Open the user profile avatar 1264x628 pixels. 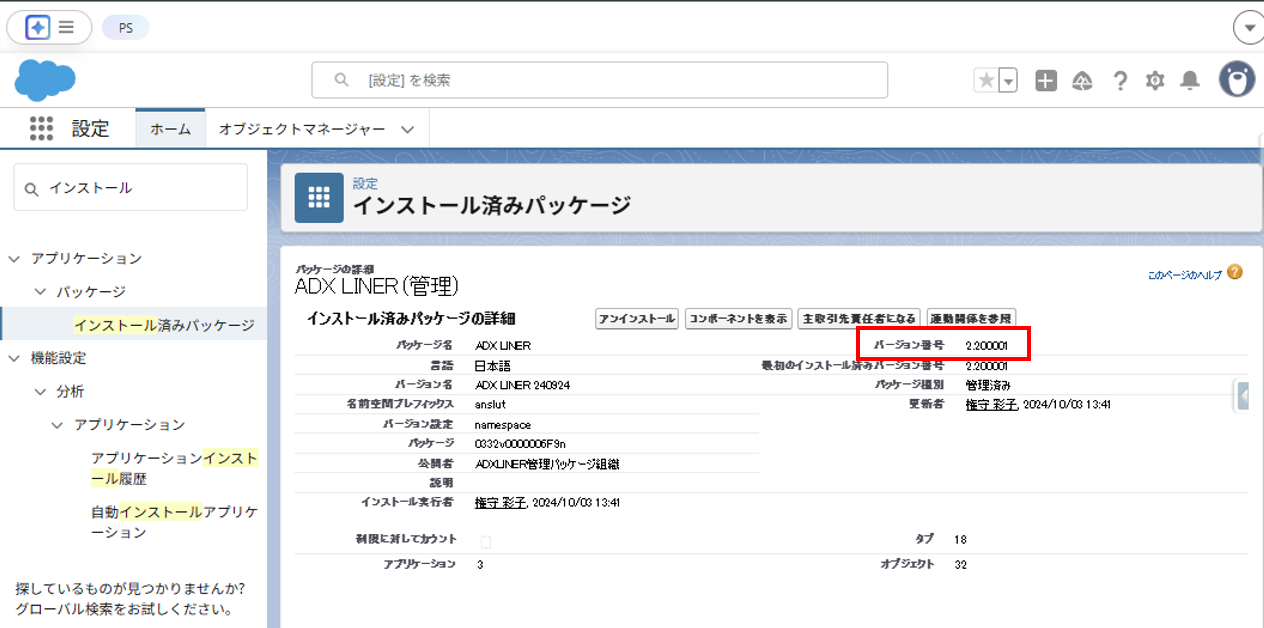(x=1237, y=80)
